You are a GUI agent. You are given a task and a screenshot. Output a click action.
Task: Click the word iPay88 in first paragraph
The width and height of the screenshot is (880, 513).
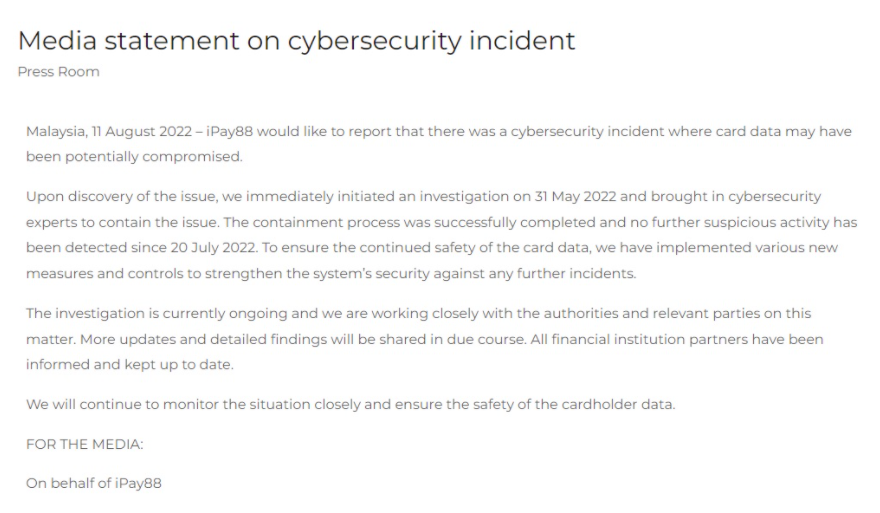(x=230, y=131)
